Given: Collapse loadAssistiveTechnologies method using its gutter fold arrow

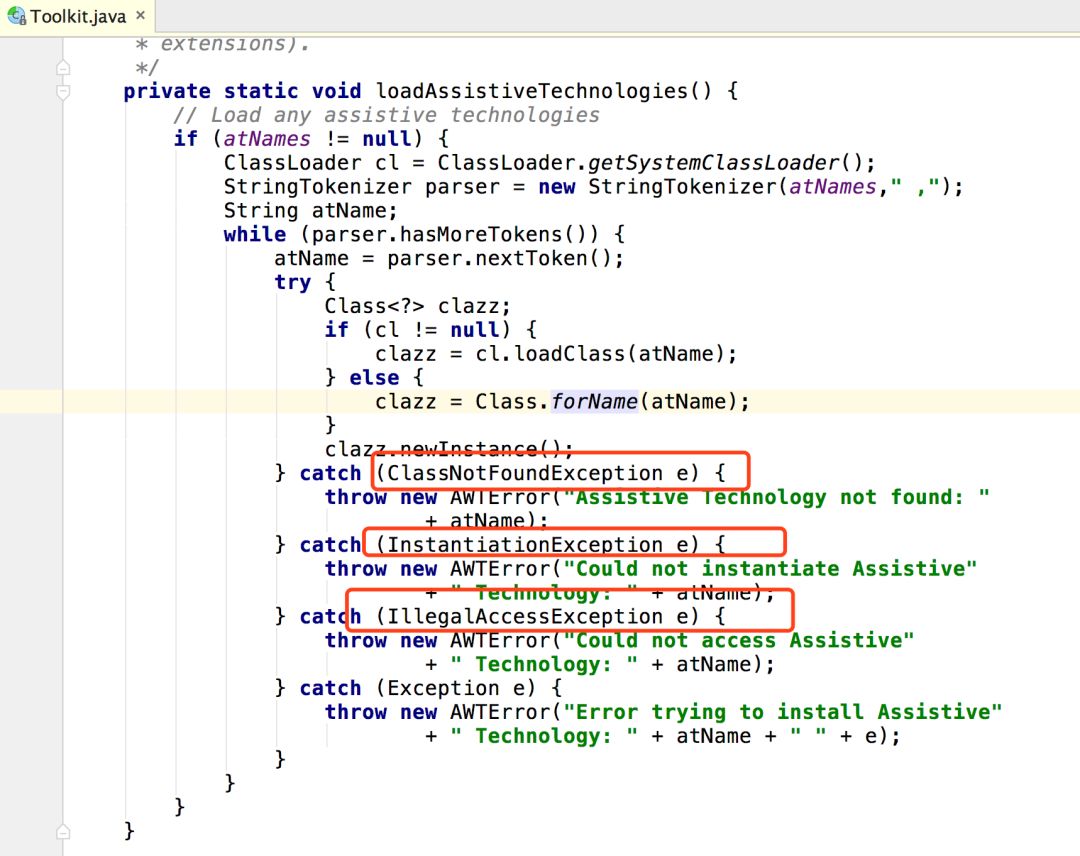Looking at the screenshot, I should tap(63, 92).
